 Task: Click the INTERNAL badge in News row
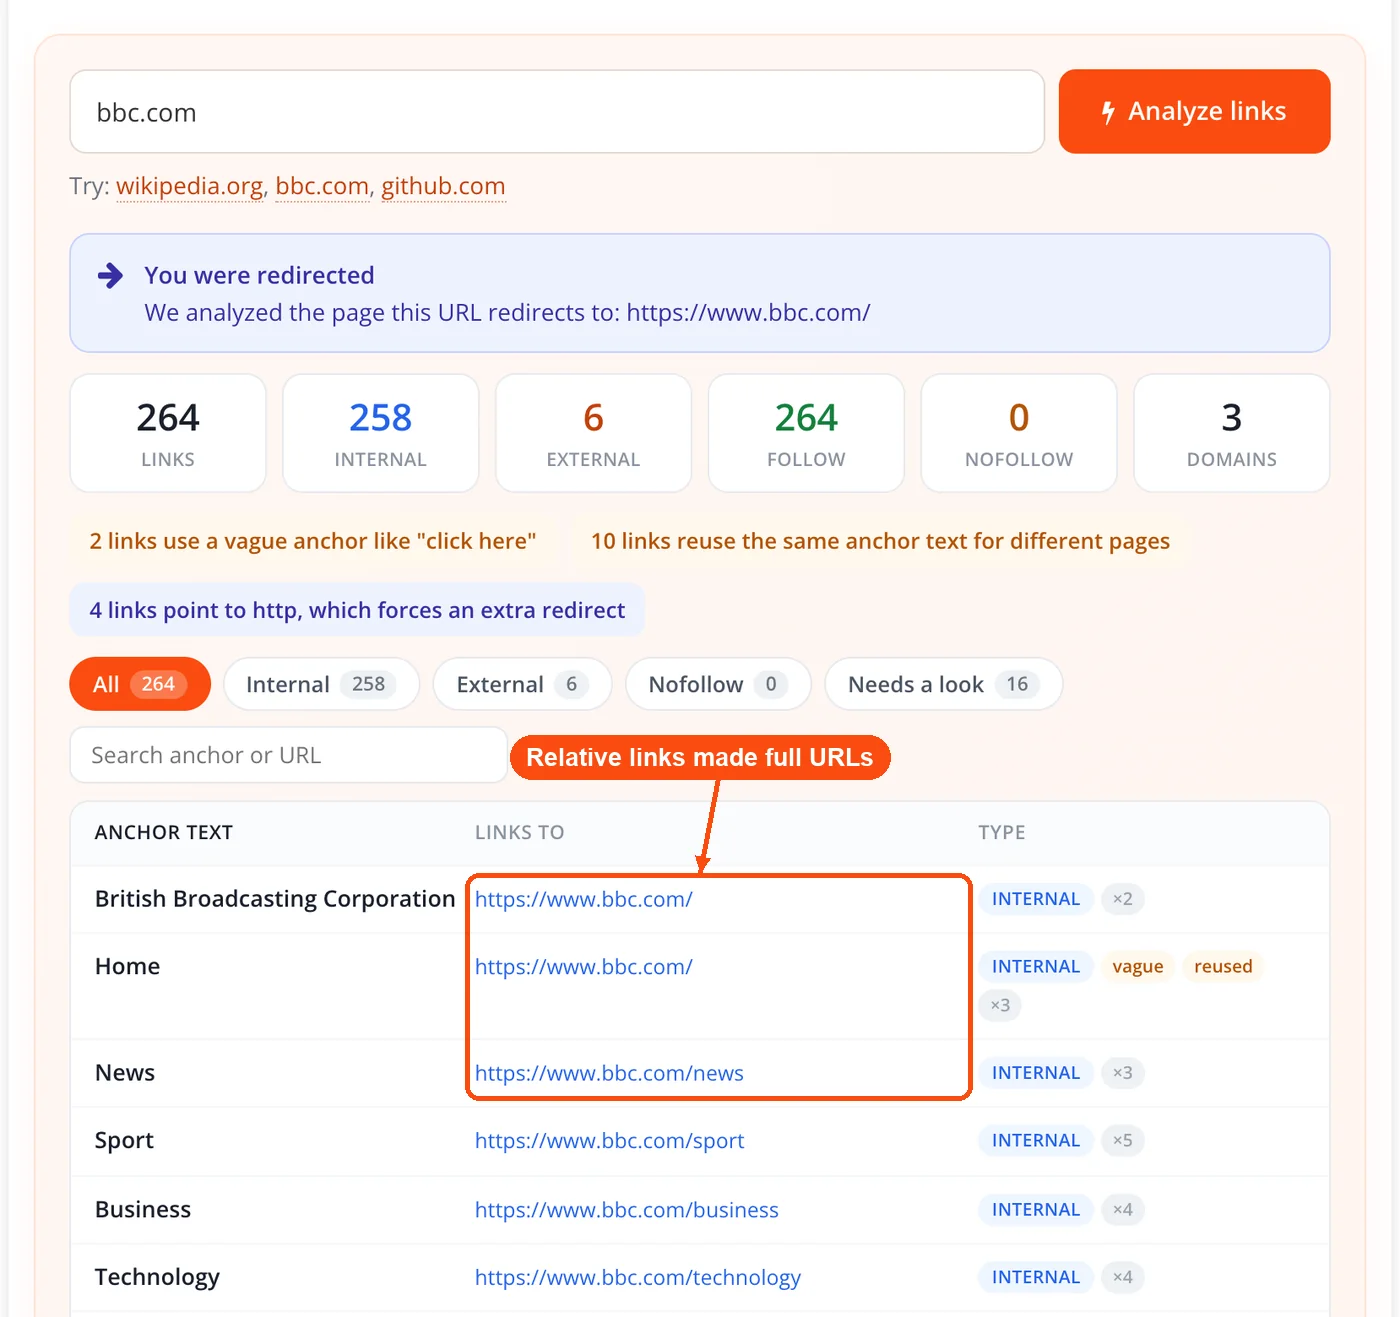click(1036, 1072)
